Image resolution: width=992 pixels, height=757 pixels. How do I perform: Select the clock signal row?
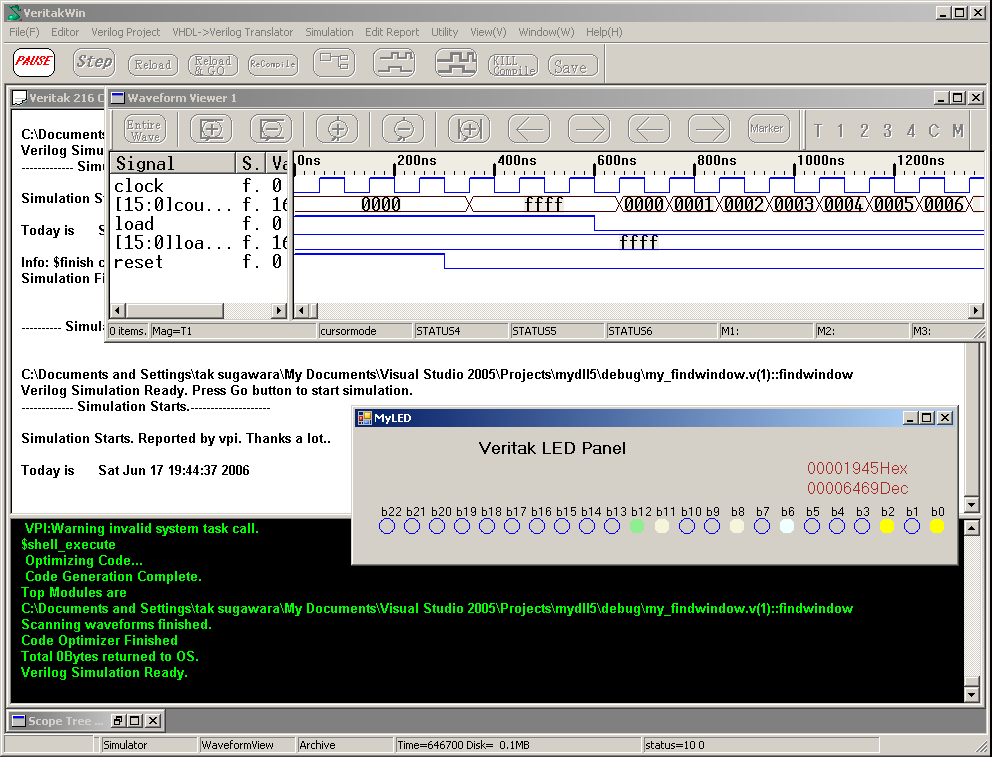(x=199, y=186)
